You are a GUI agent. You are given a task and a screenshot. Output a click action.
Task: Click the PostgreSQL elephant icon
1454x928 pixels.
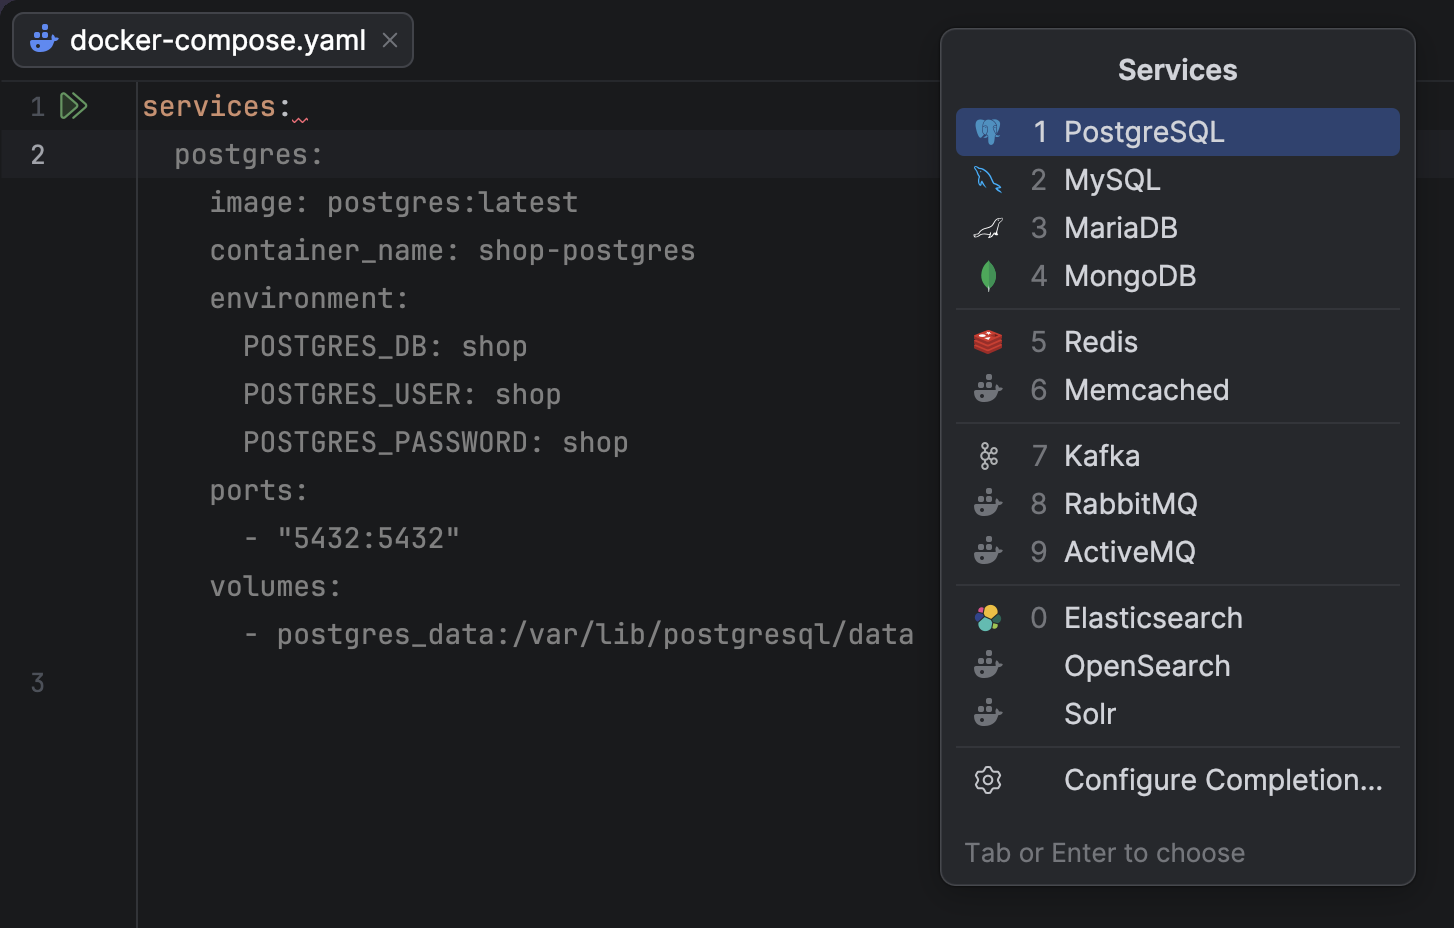coord(988,132)
